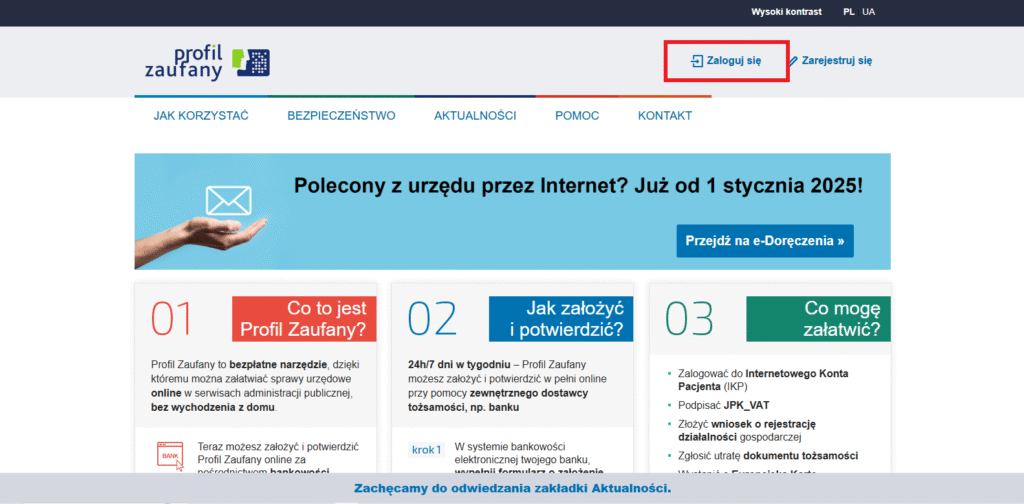The width and height of the screenshot is (1024, 504).
Task: Click the wniosek o rejestrację działalności item
Action: pyautogui.click(x=746, y=430)
